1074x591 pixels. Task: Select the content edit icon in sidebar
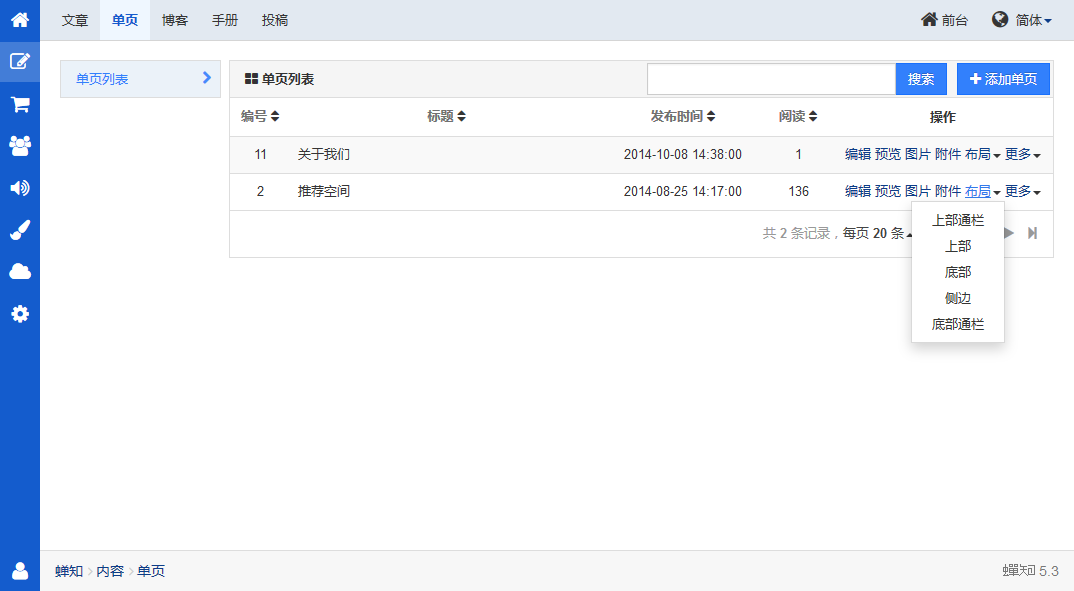20,62
